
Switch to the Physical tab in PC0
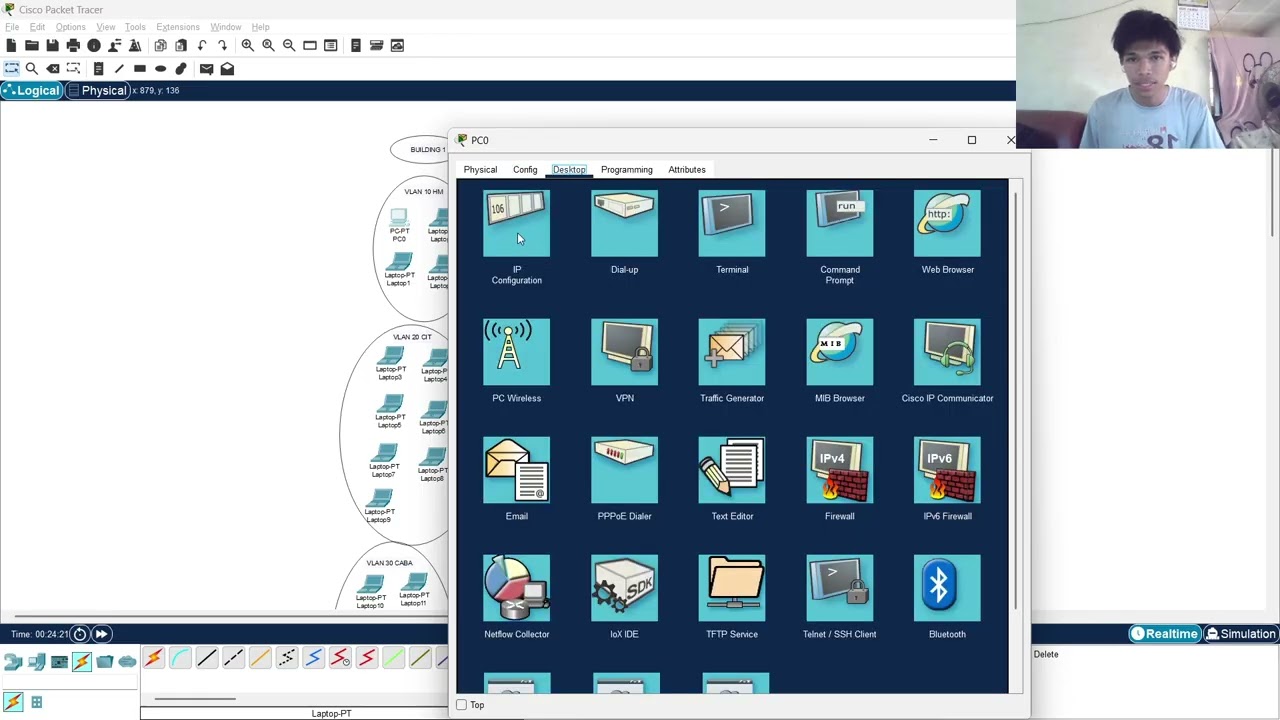480,170
